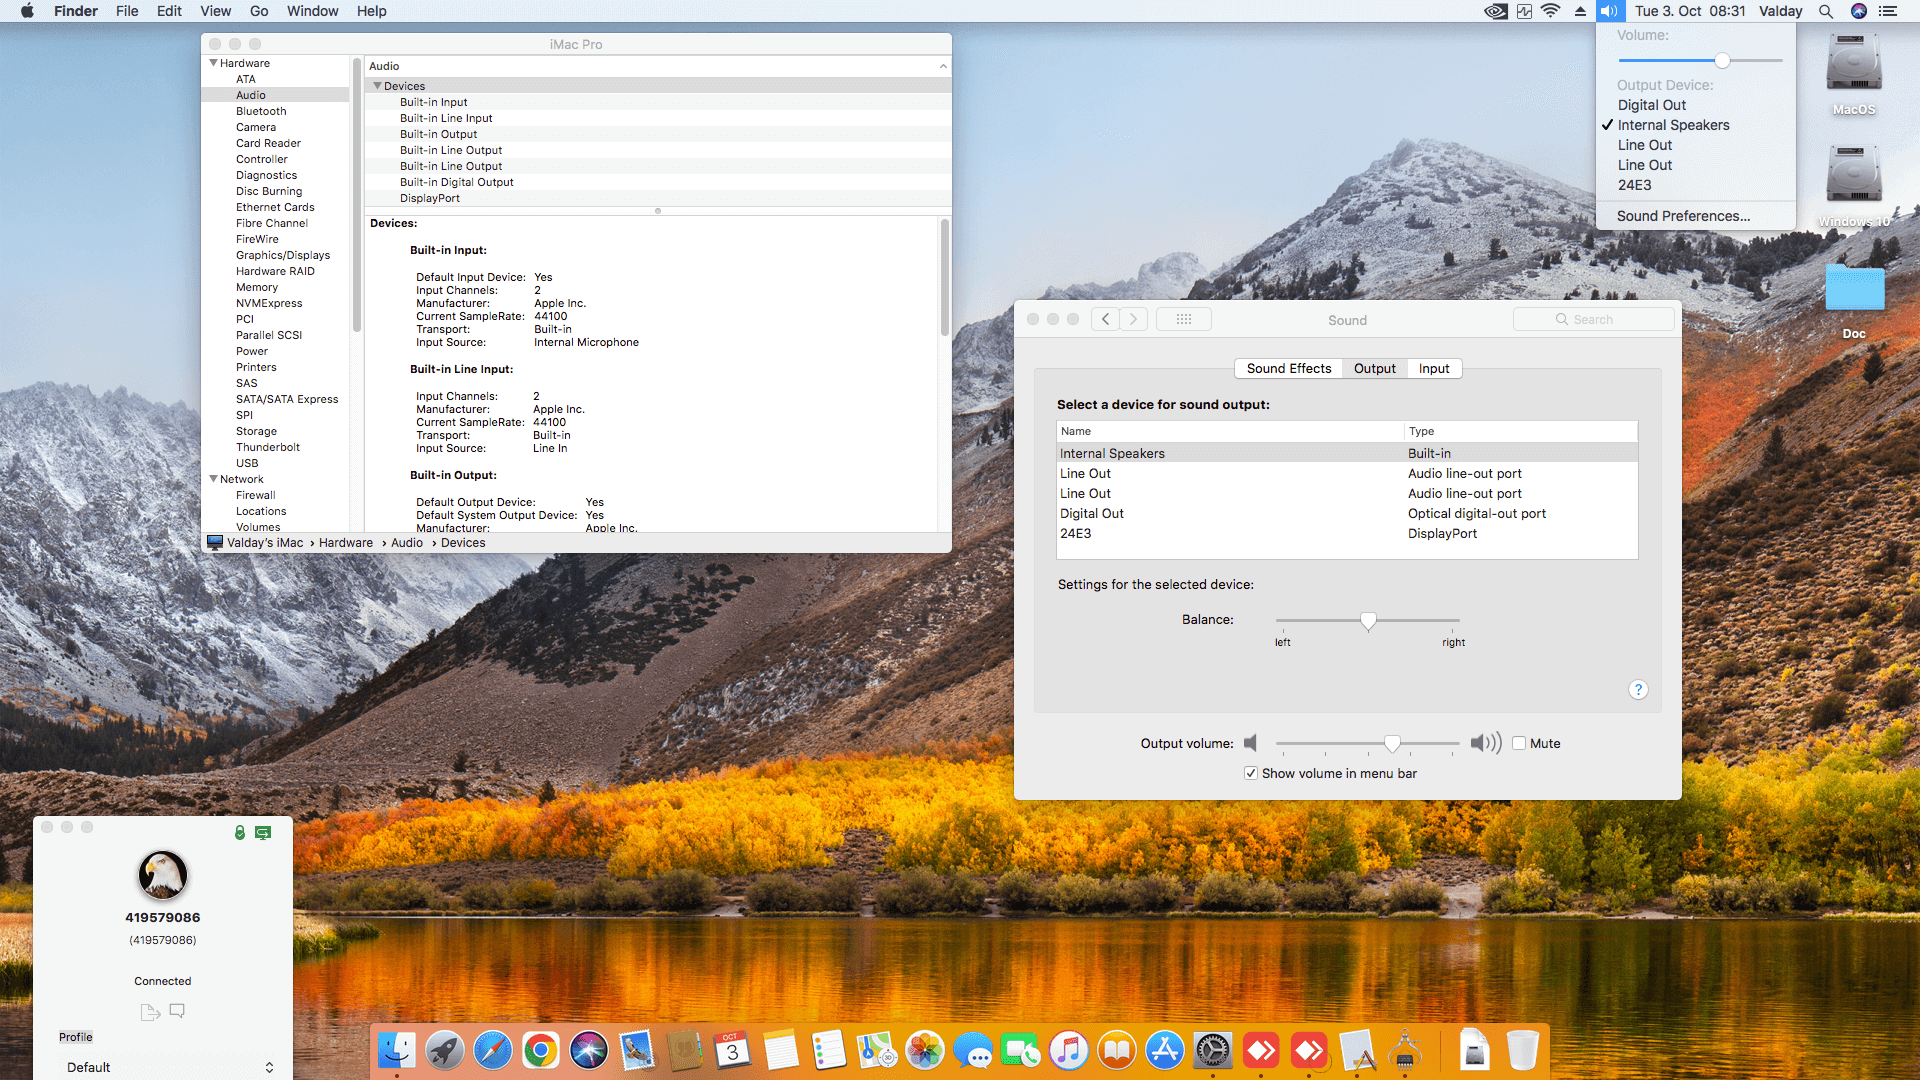Collapse the Hardware tree section
This screenshot has width=1920, height=1080.
coord(213,63)
